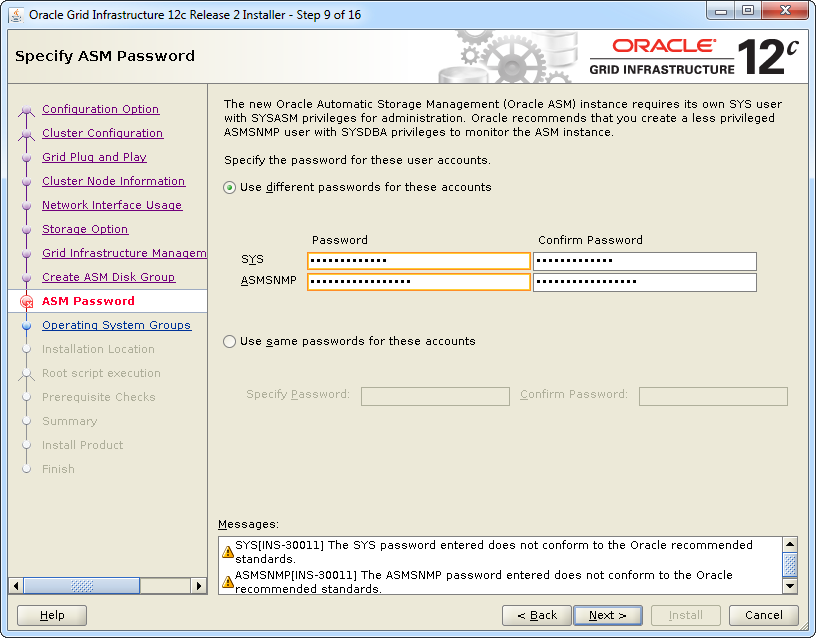The width and height of the screenshot is (816, 638).
Task: Click the Operating System Groups step node
Action: [27, 326]
